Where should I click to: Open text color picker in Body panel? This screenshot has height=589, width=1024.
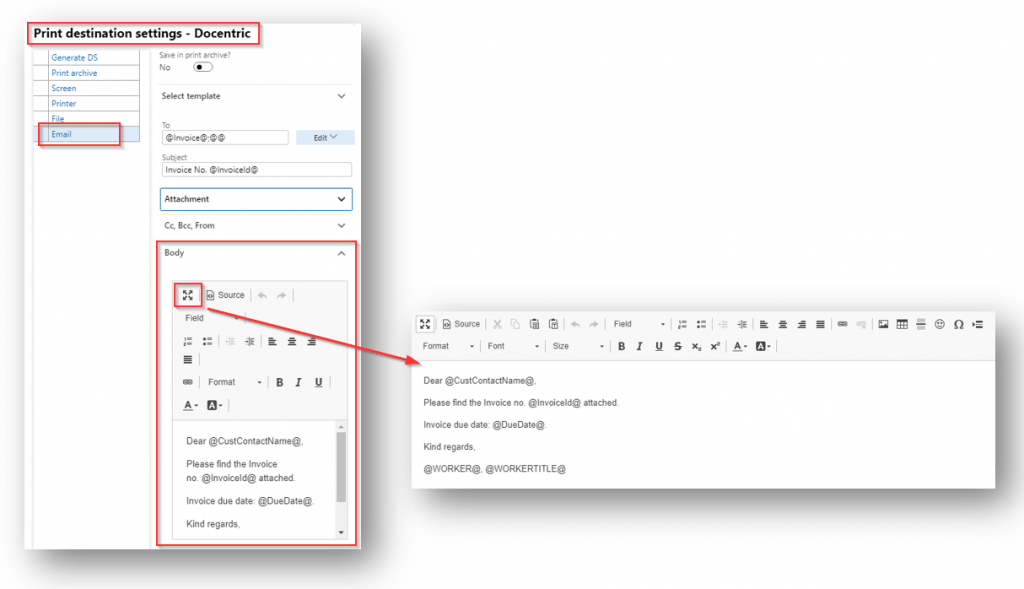point(190,406)
